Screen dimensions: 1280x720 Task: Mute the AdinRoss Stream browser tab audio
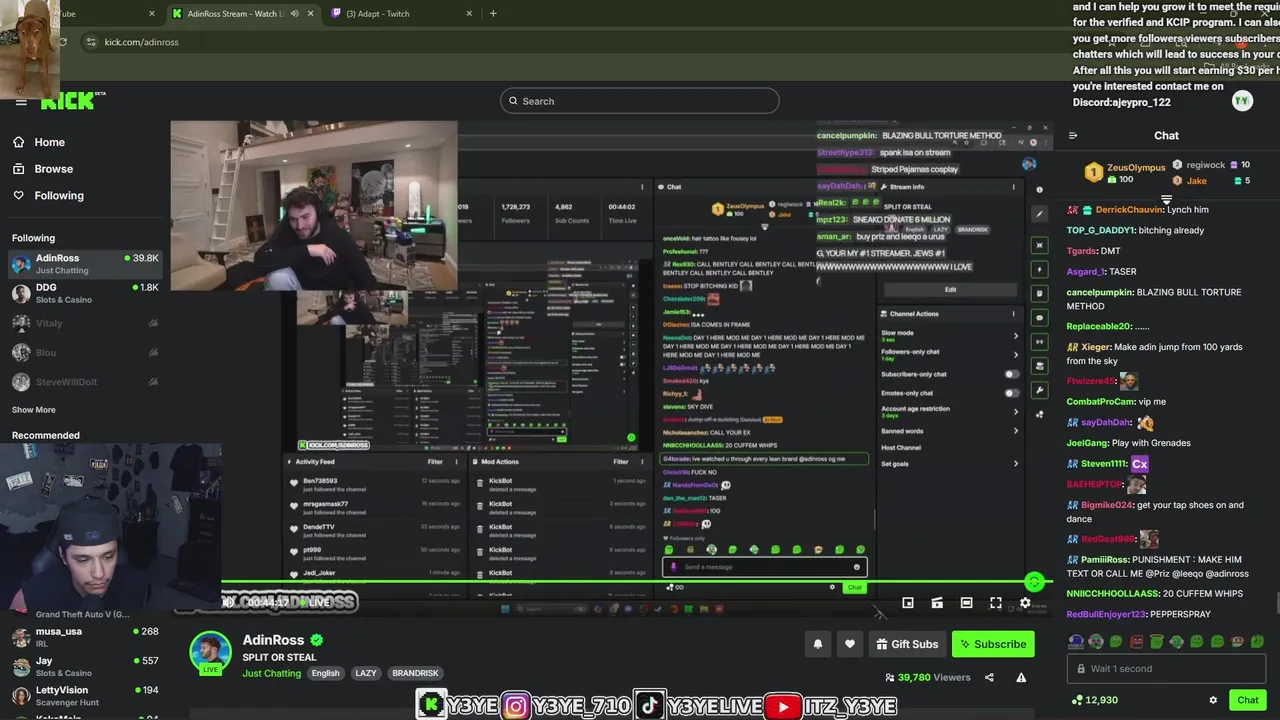click(x=294, y=14)
